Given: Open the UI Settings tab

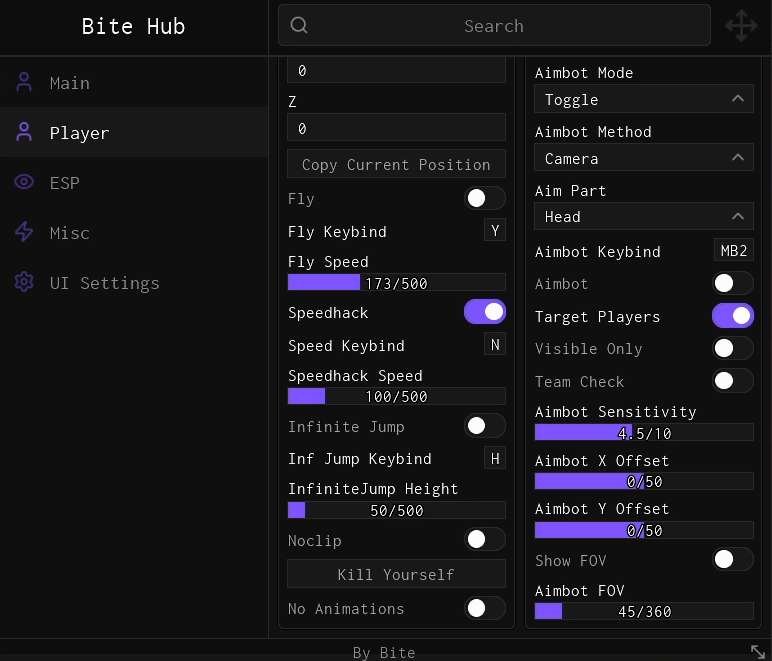Looking at the screenshot, I should [104, 283].
